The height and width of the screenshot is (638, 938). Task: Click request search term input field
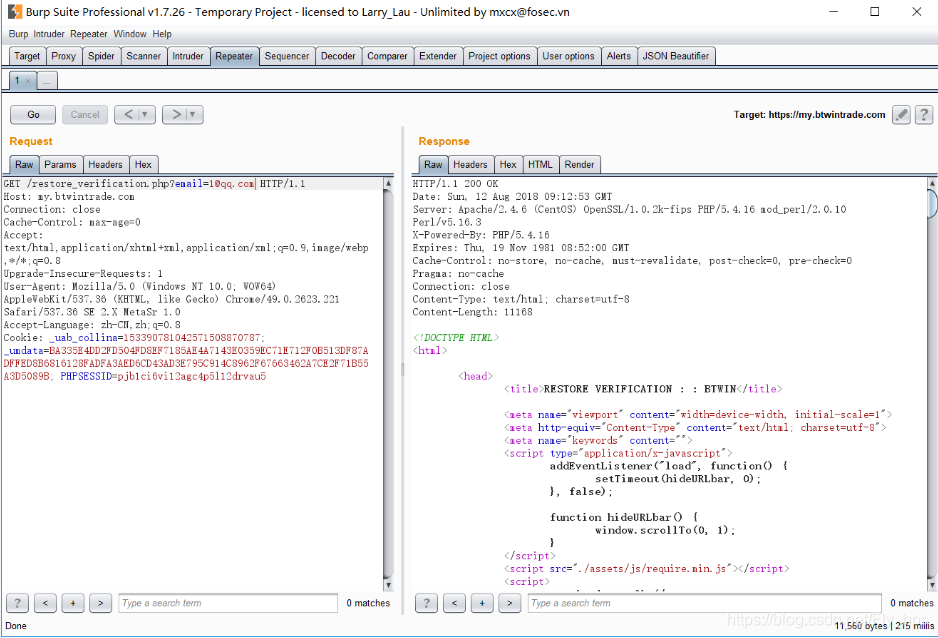[228, 603]
